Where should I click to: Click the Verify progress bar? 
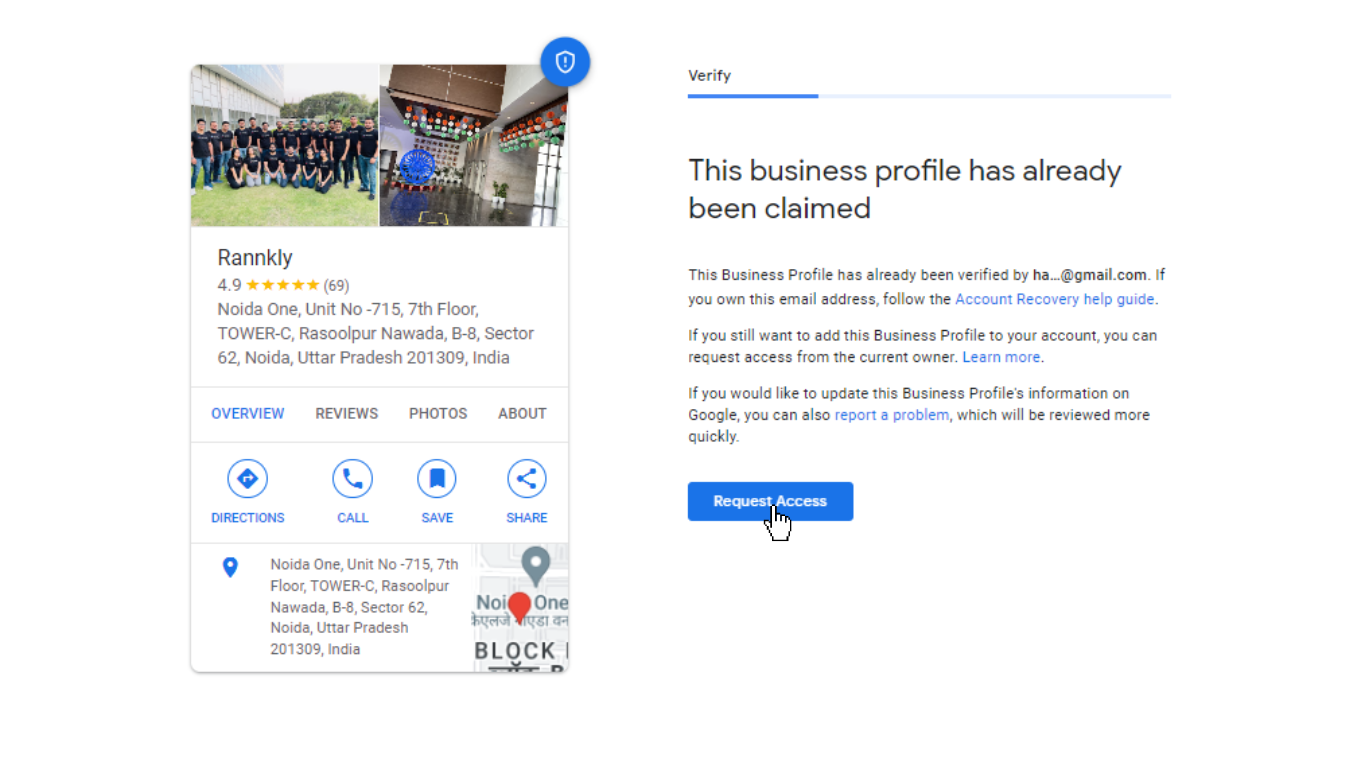(929, 96)
